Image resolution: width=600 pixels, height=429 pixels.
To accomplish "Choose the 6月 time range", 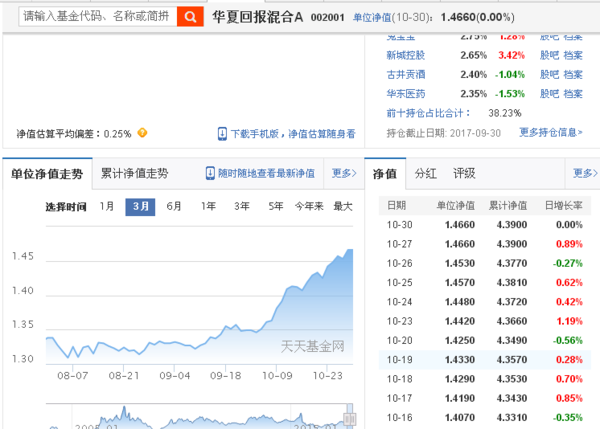I will [x=174, y=207].
